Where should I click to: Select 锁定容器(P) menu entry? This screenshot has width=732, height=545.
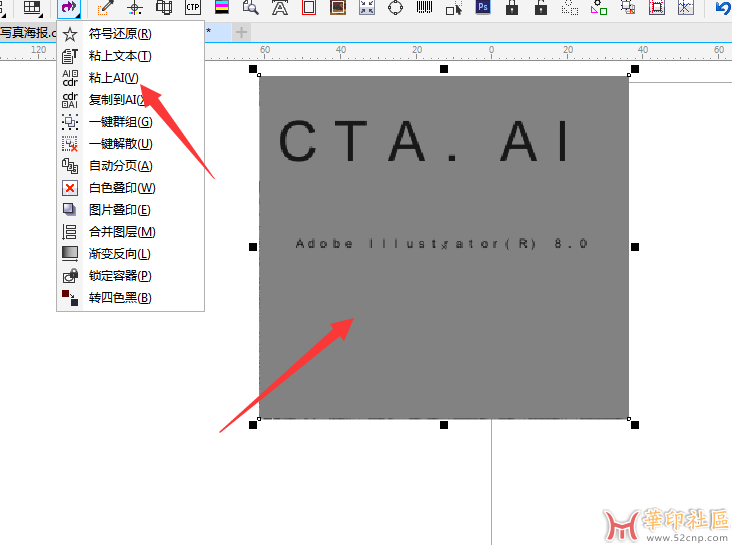[130, 276]
